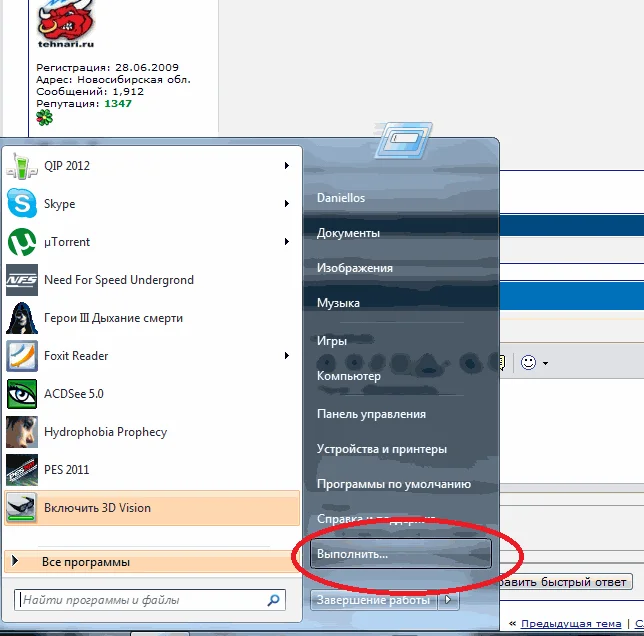Open Игры in Start menu
The image size is (644, 636).
(332, 341)
